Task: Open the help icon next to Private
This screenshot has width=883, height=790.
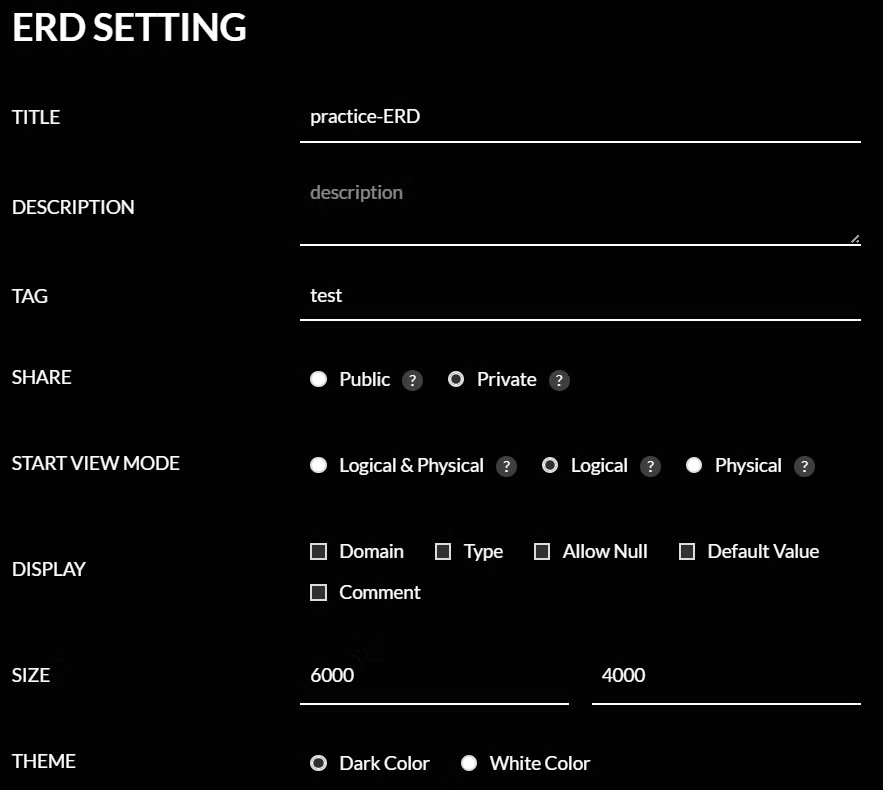Action: tap(559, 380)
